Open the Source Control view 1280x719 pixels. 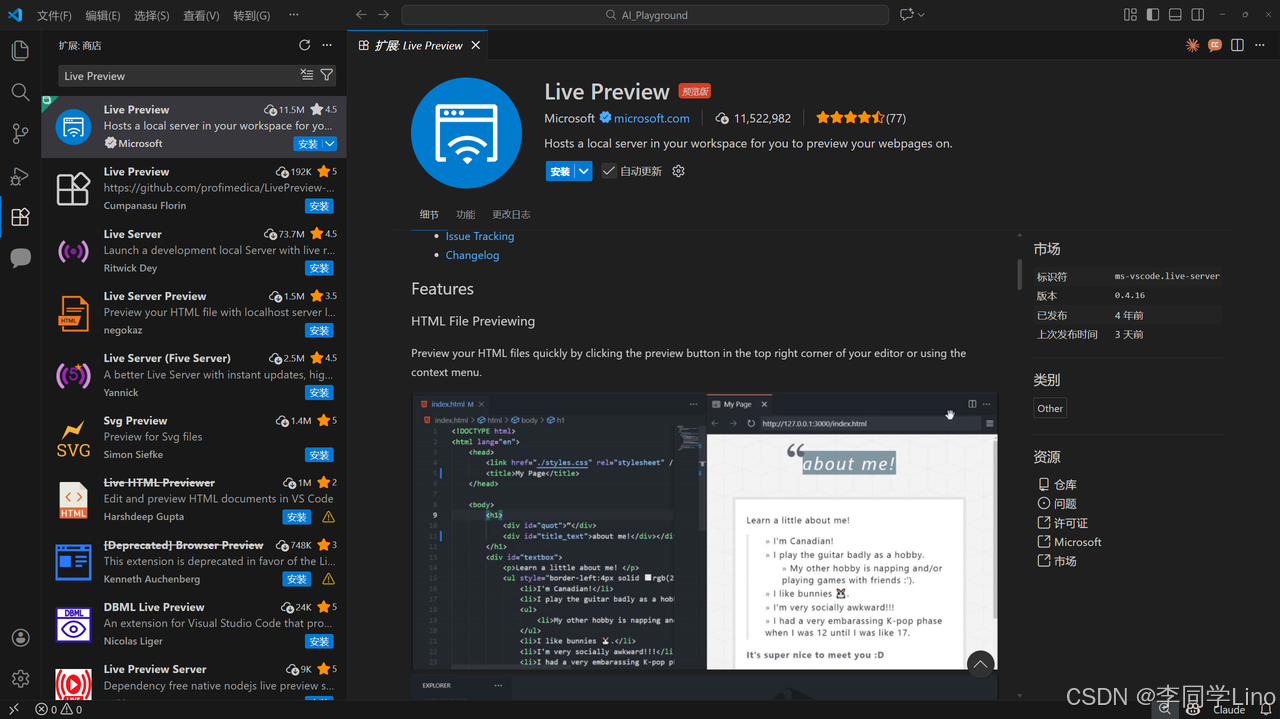(x=20, y=134)
